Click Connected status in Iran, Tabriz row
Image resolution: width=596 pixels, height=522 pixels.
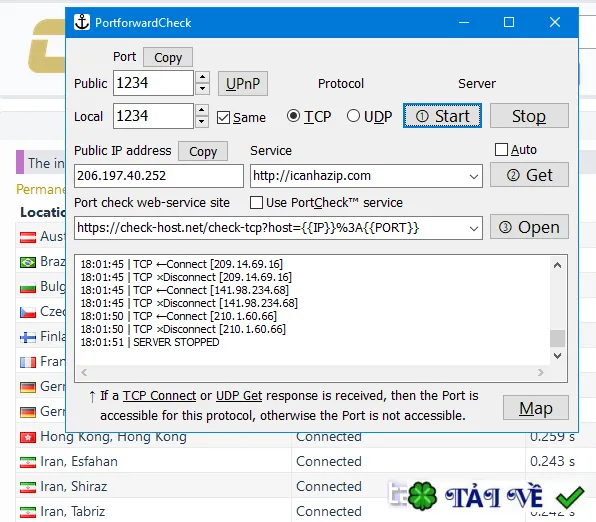click(x=329, y=511)
